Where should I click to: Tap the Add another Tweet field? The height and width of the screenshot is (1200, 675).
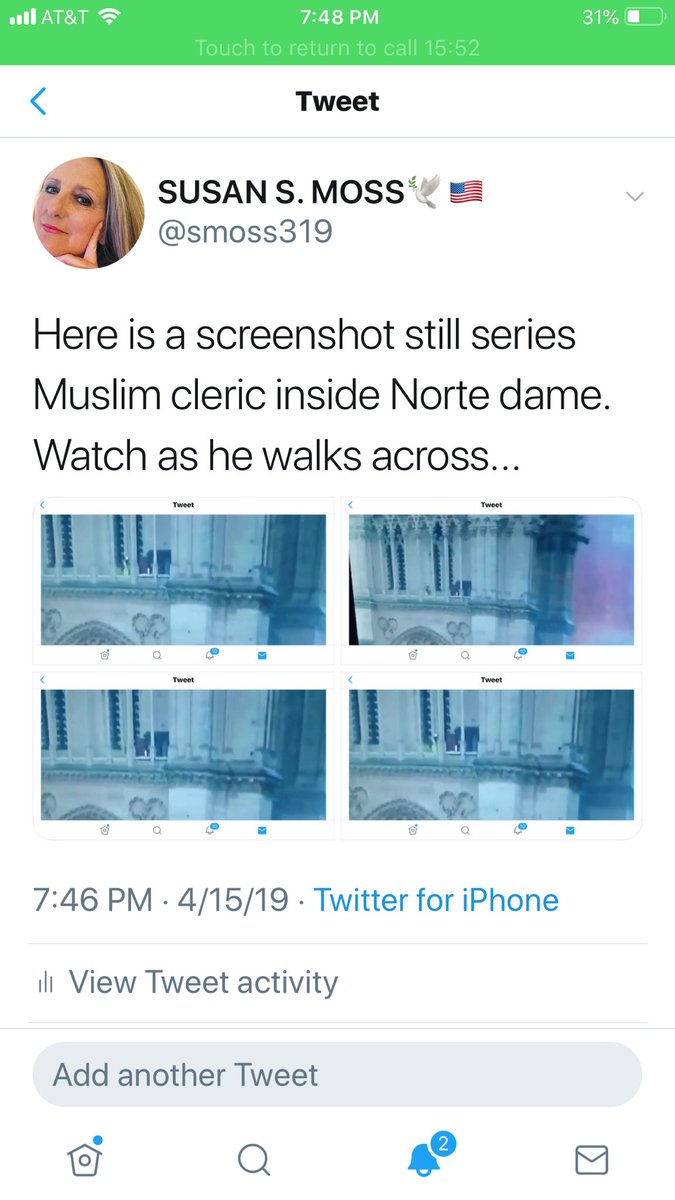coord(337,1075)
